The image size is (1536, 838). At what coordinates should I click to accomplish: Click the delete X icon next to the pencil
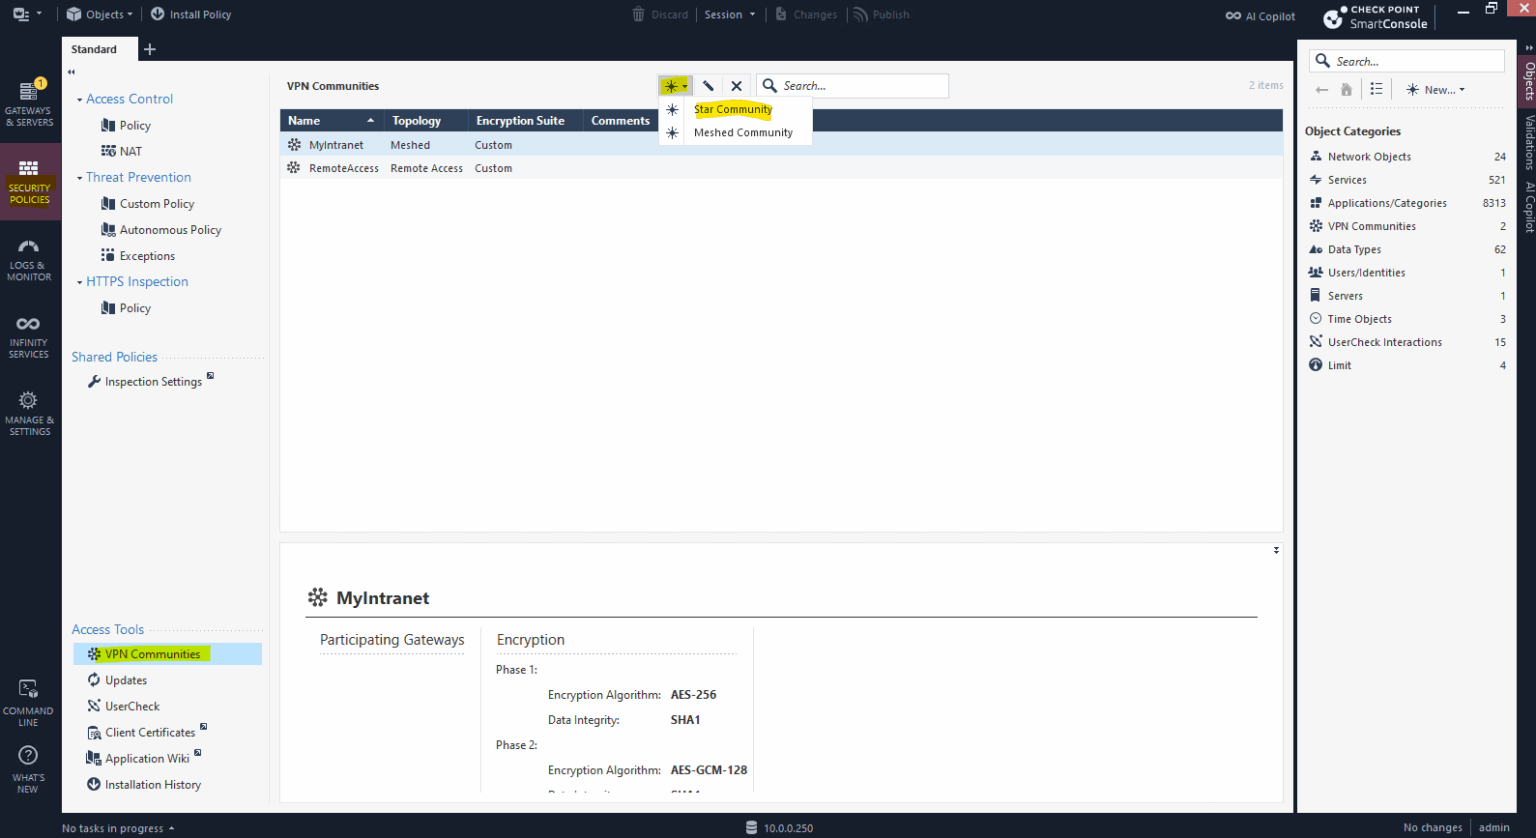click(x=736, y=85)
